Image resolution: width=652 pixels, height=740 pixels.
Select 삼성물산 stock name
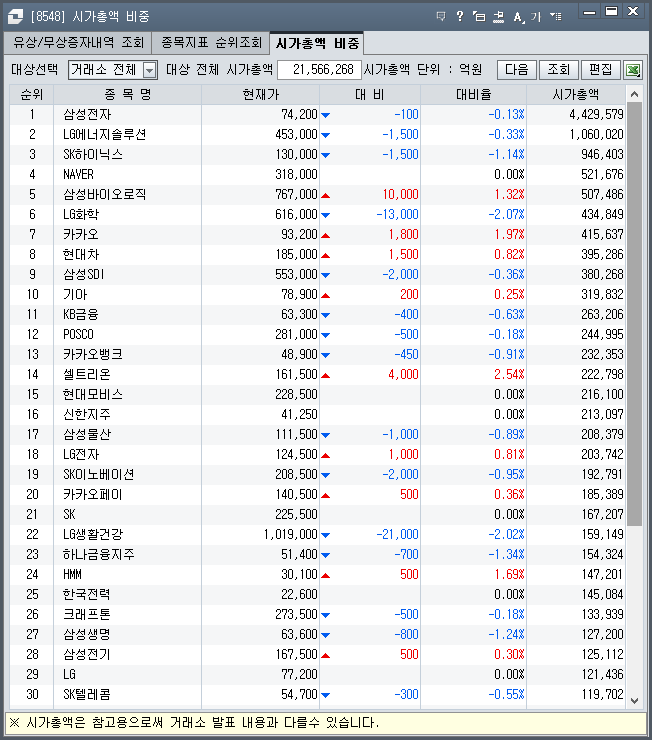pyautogui.click(x=87, y=434)
